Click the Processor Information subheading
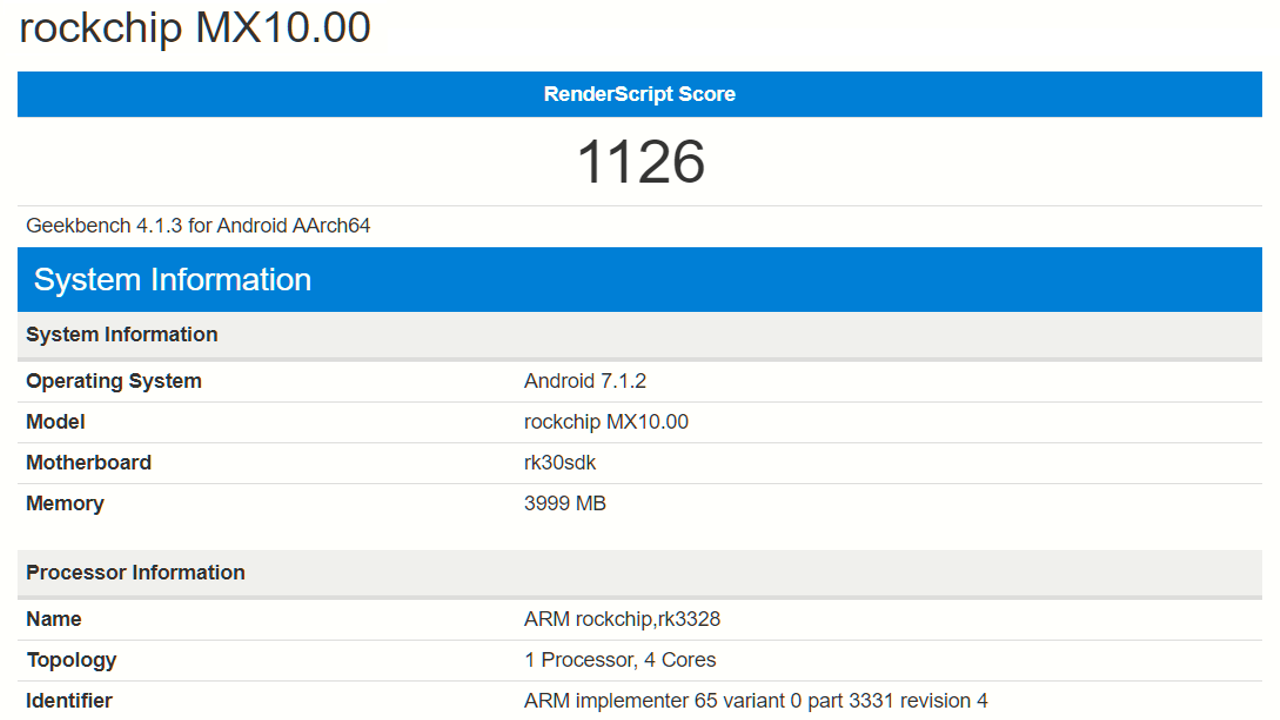This screenshot has width=1280, height=720. point(135,573)
